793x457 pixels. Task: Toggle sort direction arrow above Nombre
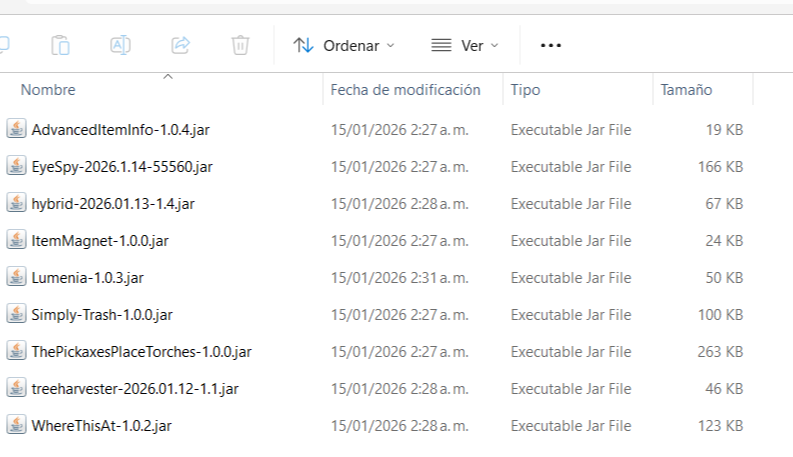(167, 77)
